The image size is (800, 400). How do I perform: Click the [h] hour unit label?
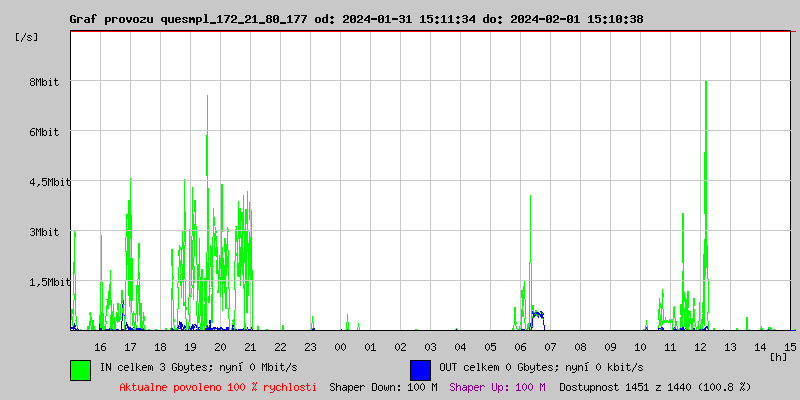click(778, 356)
